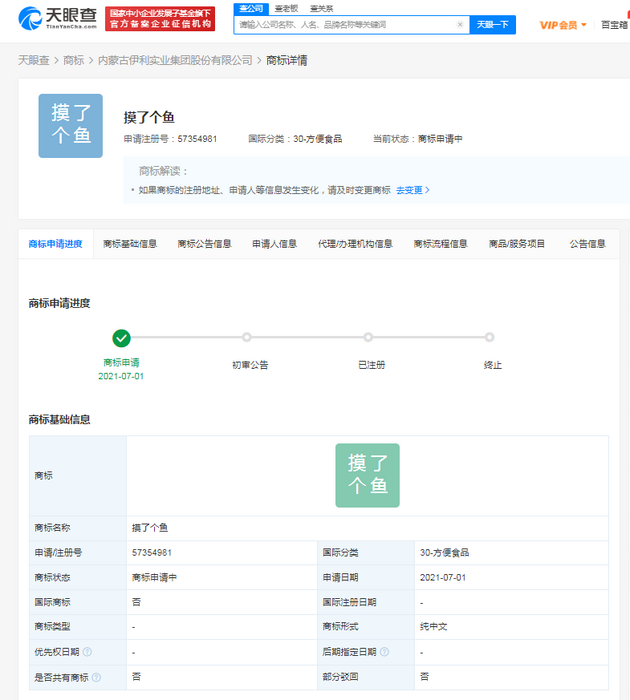Click the green checkmark progress step

point(121,338)
